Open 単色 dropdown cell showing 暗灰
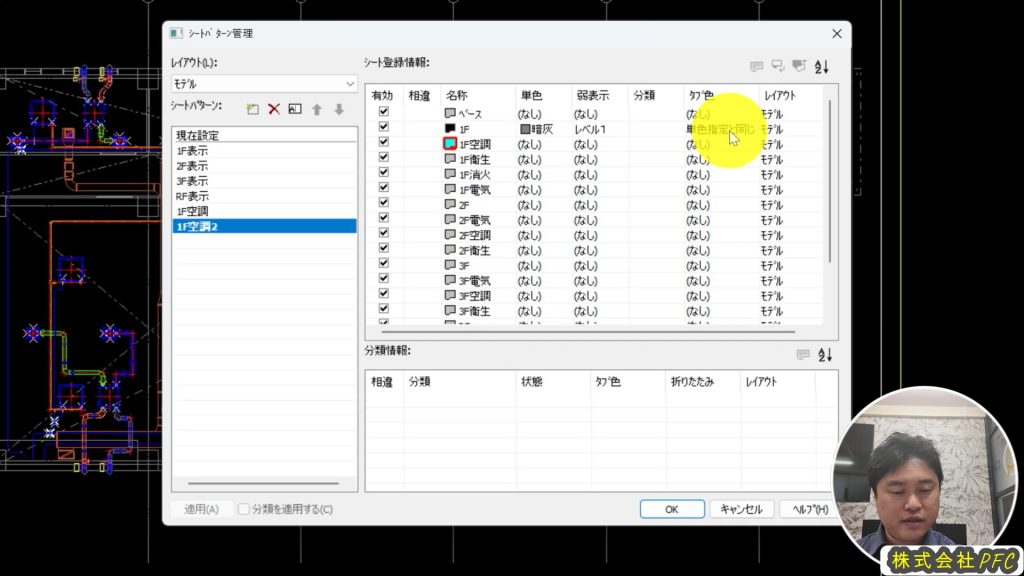 tap(543, 129)
